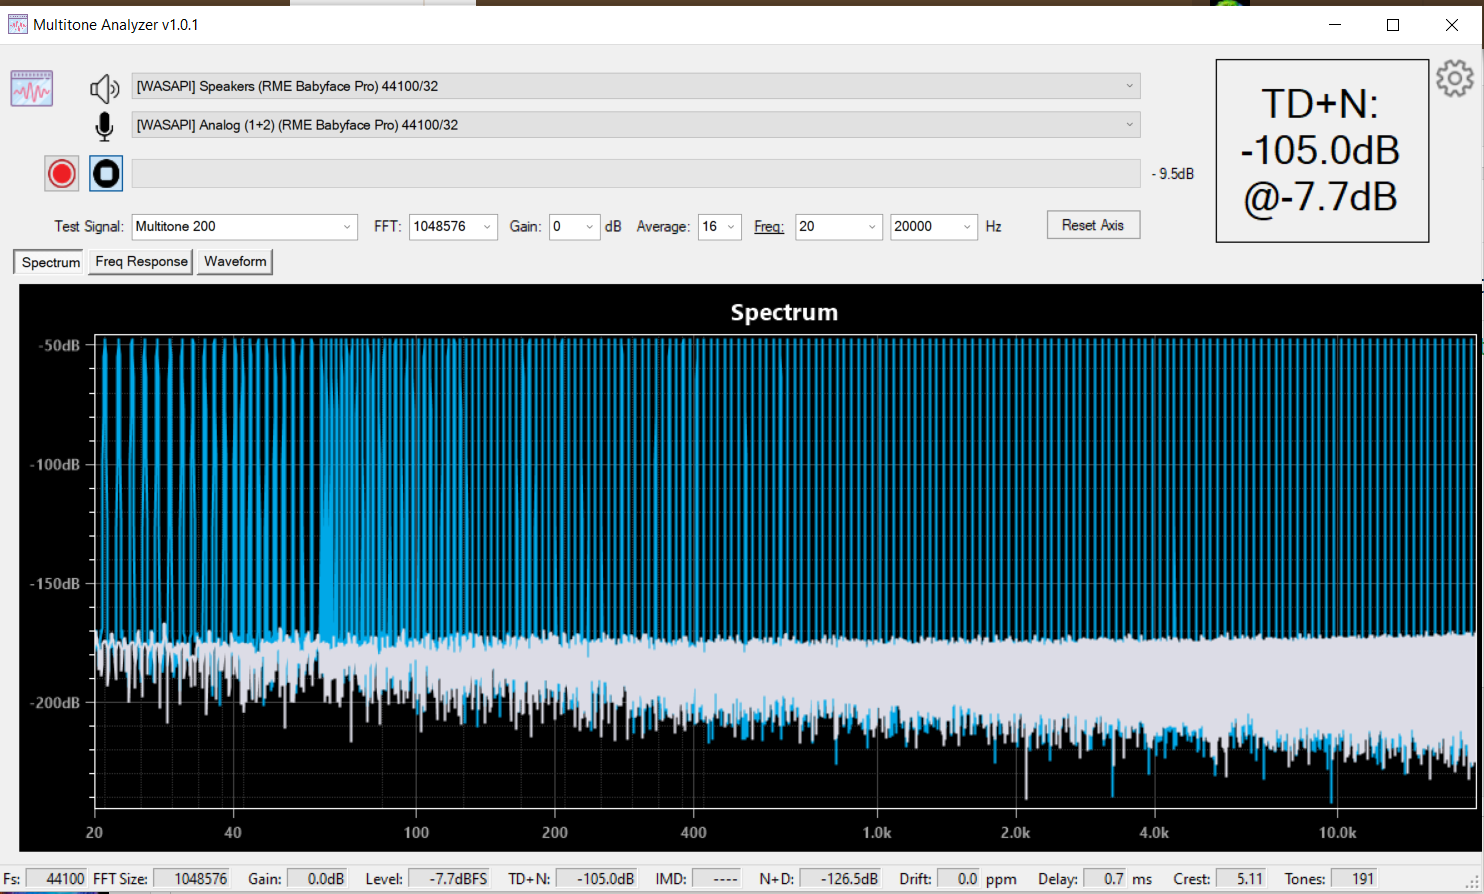Image resolution: width=1484 pixels, height=894 pixels.
Task: Click the TD+N -105.0dB status bar field
Action: tap(597, 879)
